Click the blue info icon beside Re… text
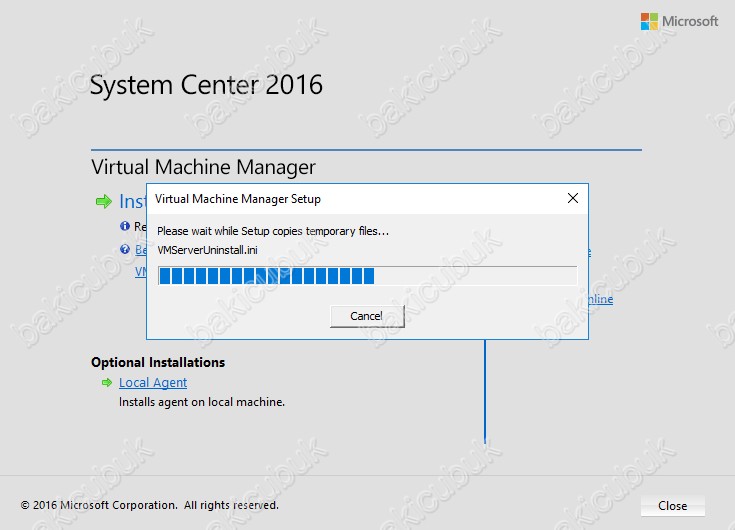The height and width of the screenshot is (530, 735). pos(125,226)
